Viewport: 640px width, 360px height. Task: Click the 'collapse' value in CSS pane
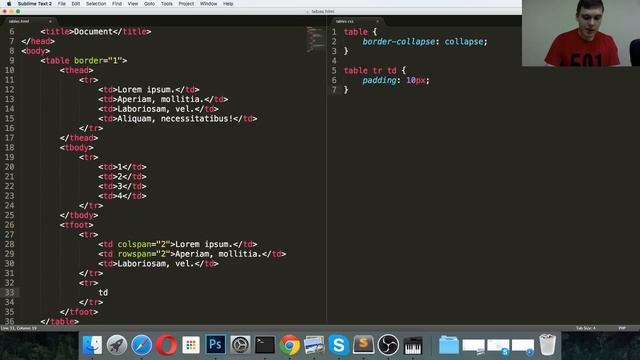click(x=464, y=42)
